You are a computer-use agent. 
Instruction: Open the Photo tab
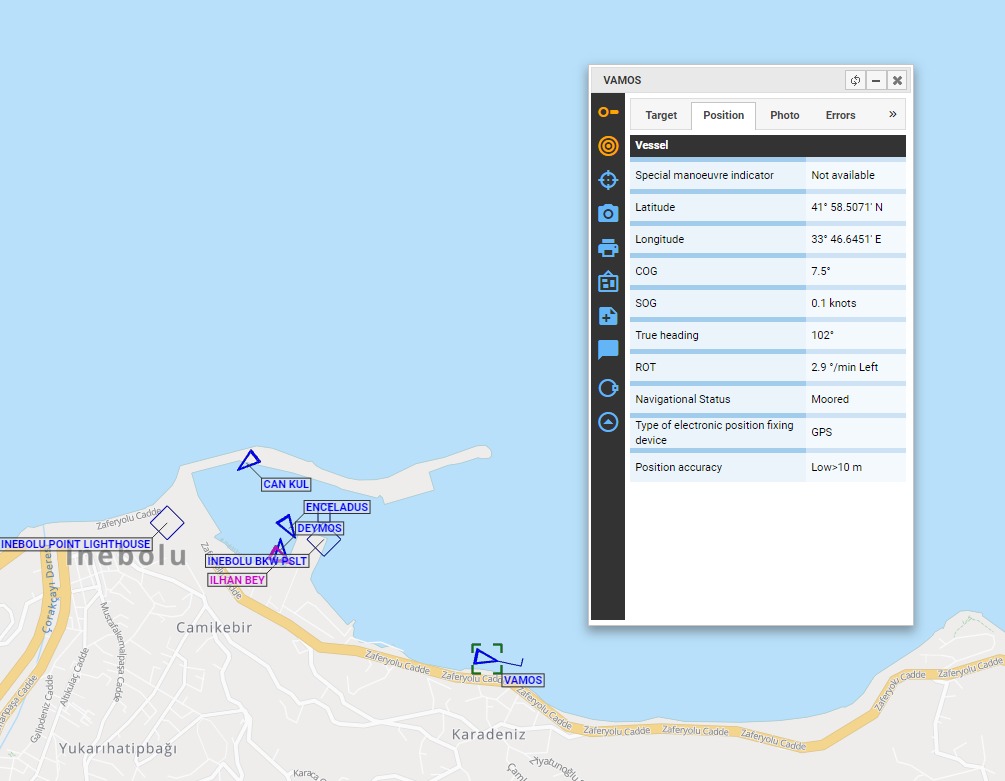[784, 115]
